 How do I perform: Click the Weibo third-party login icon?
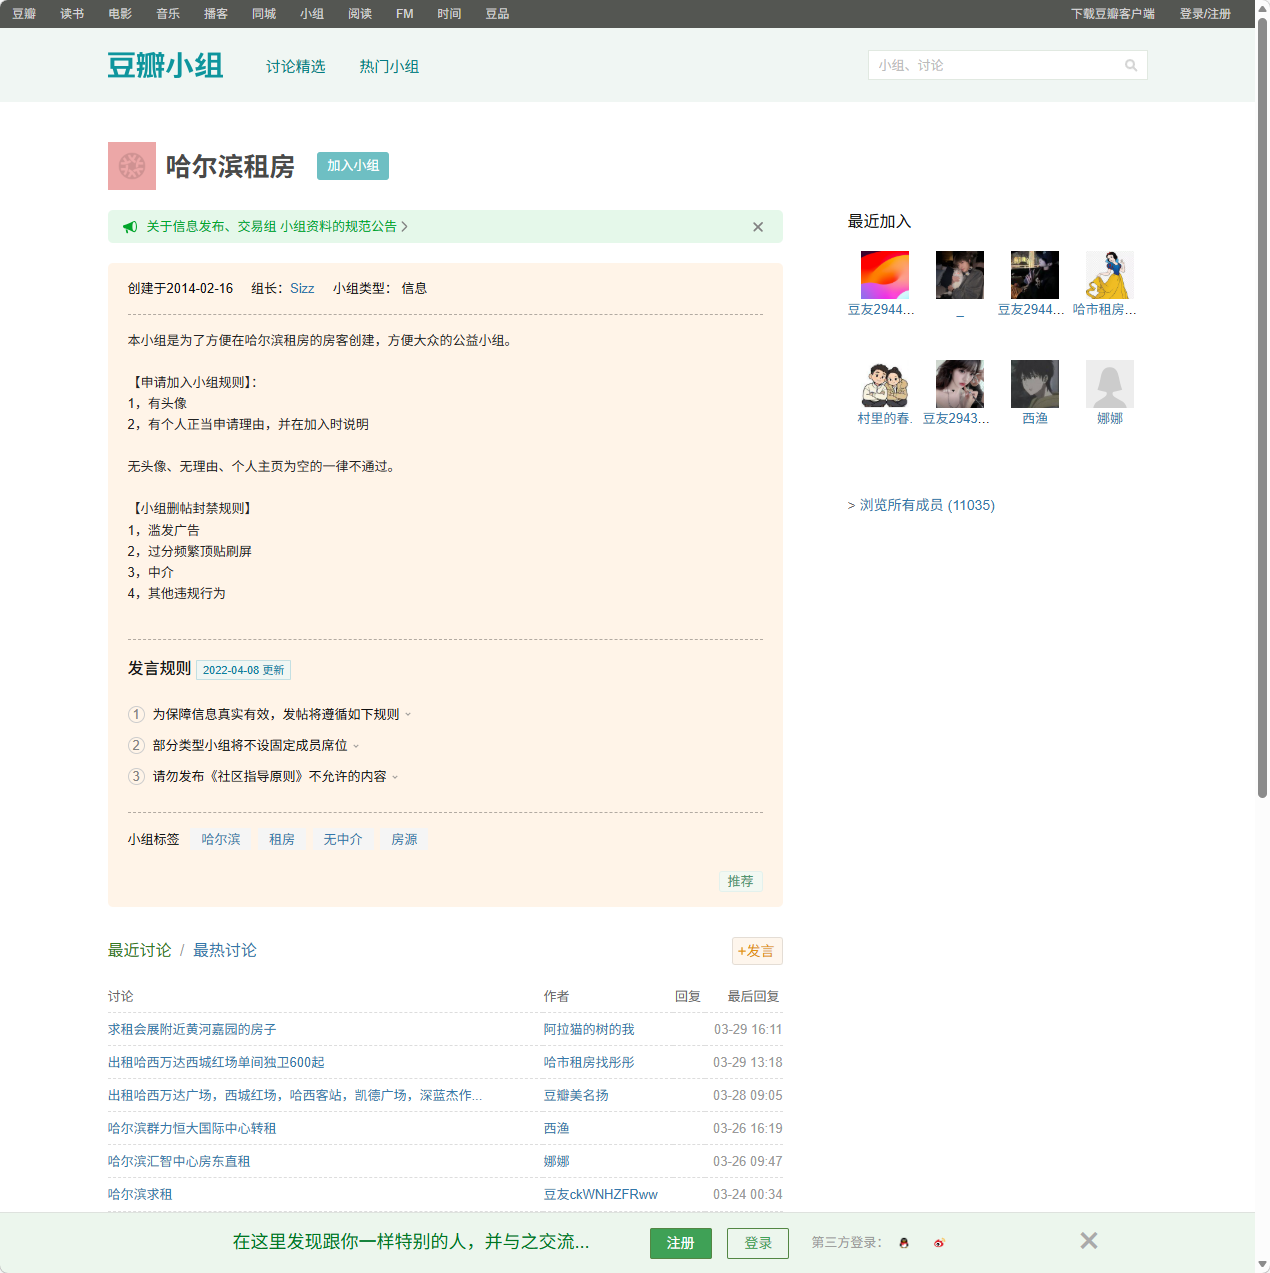938,1243
